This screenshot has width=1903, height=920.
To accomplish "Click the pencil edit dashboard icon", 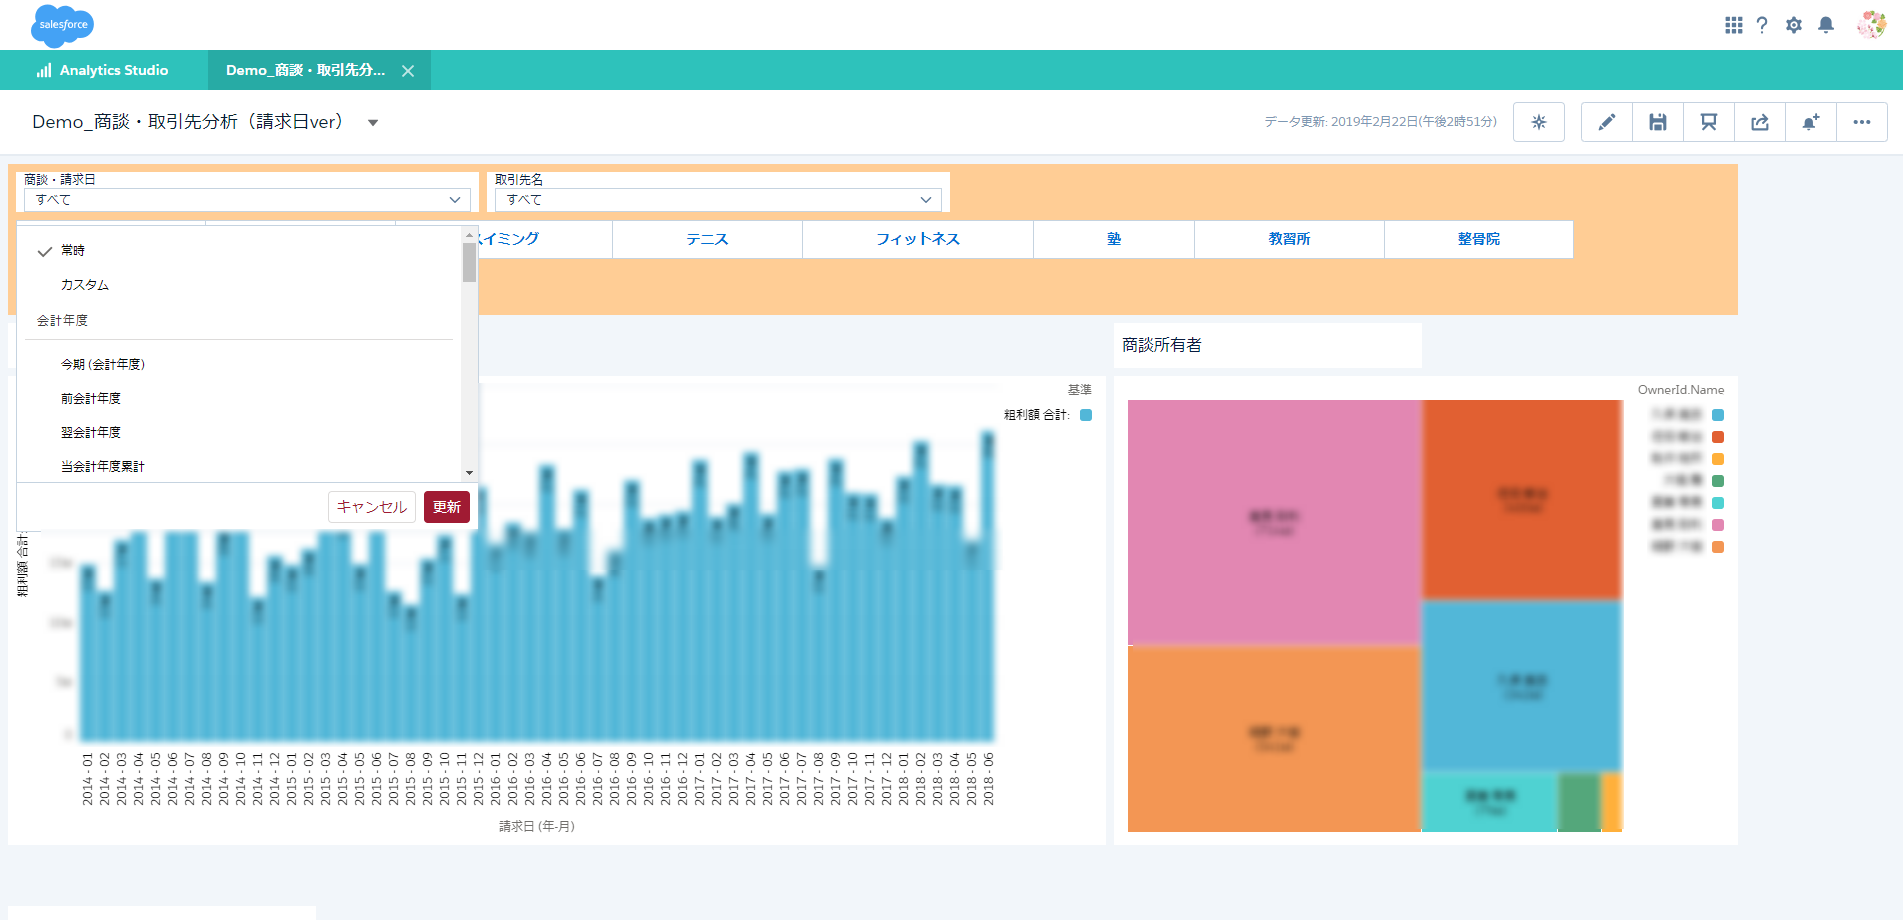I will coord(1606,122).
